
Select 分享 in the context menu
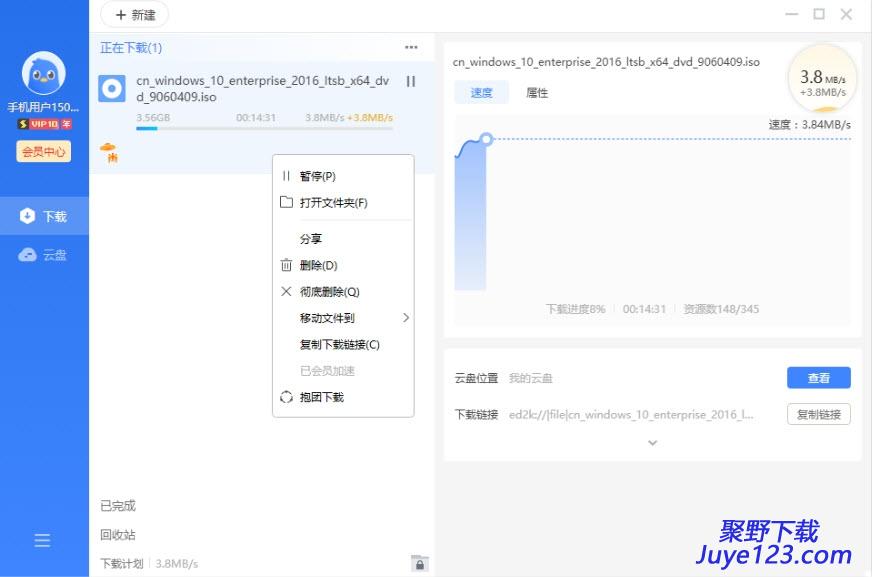(x=343, y=239)
